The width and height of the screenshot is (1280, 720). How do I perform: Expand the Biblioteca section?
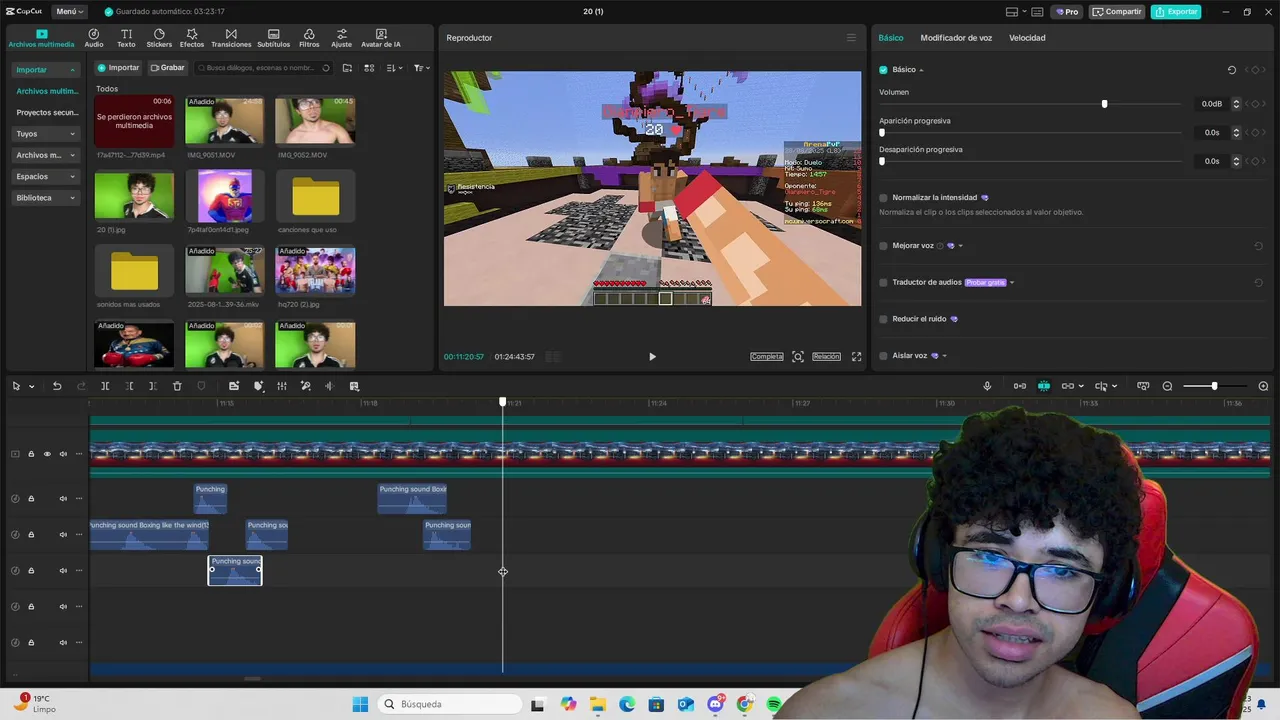(46, 198)
